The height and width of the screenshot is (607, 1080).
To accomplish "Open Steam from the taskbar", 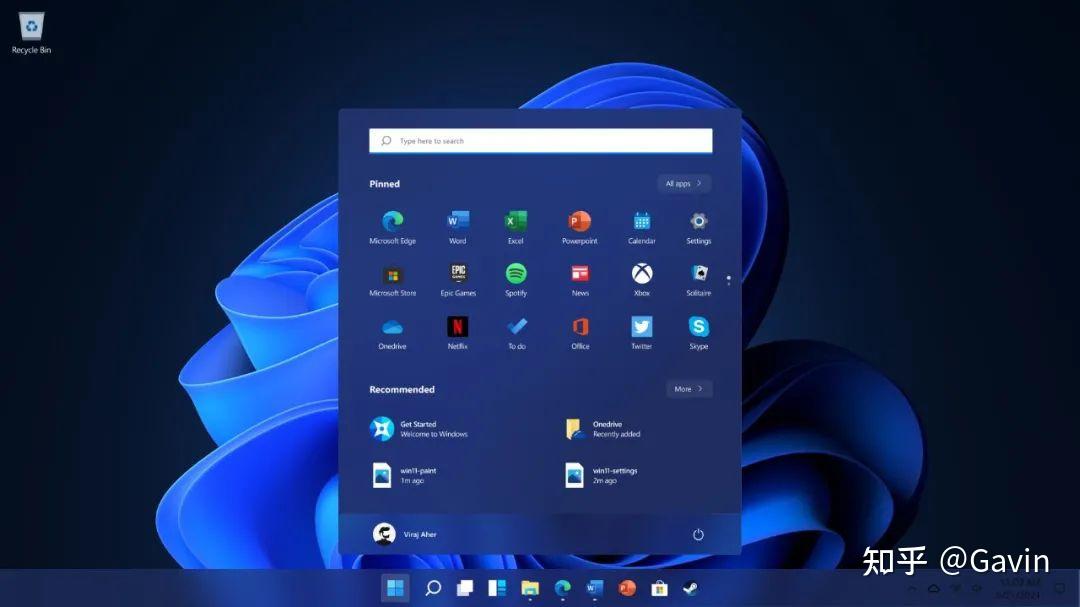I will click(690, 589).
